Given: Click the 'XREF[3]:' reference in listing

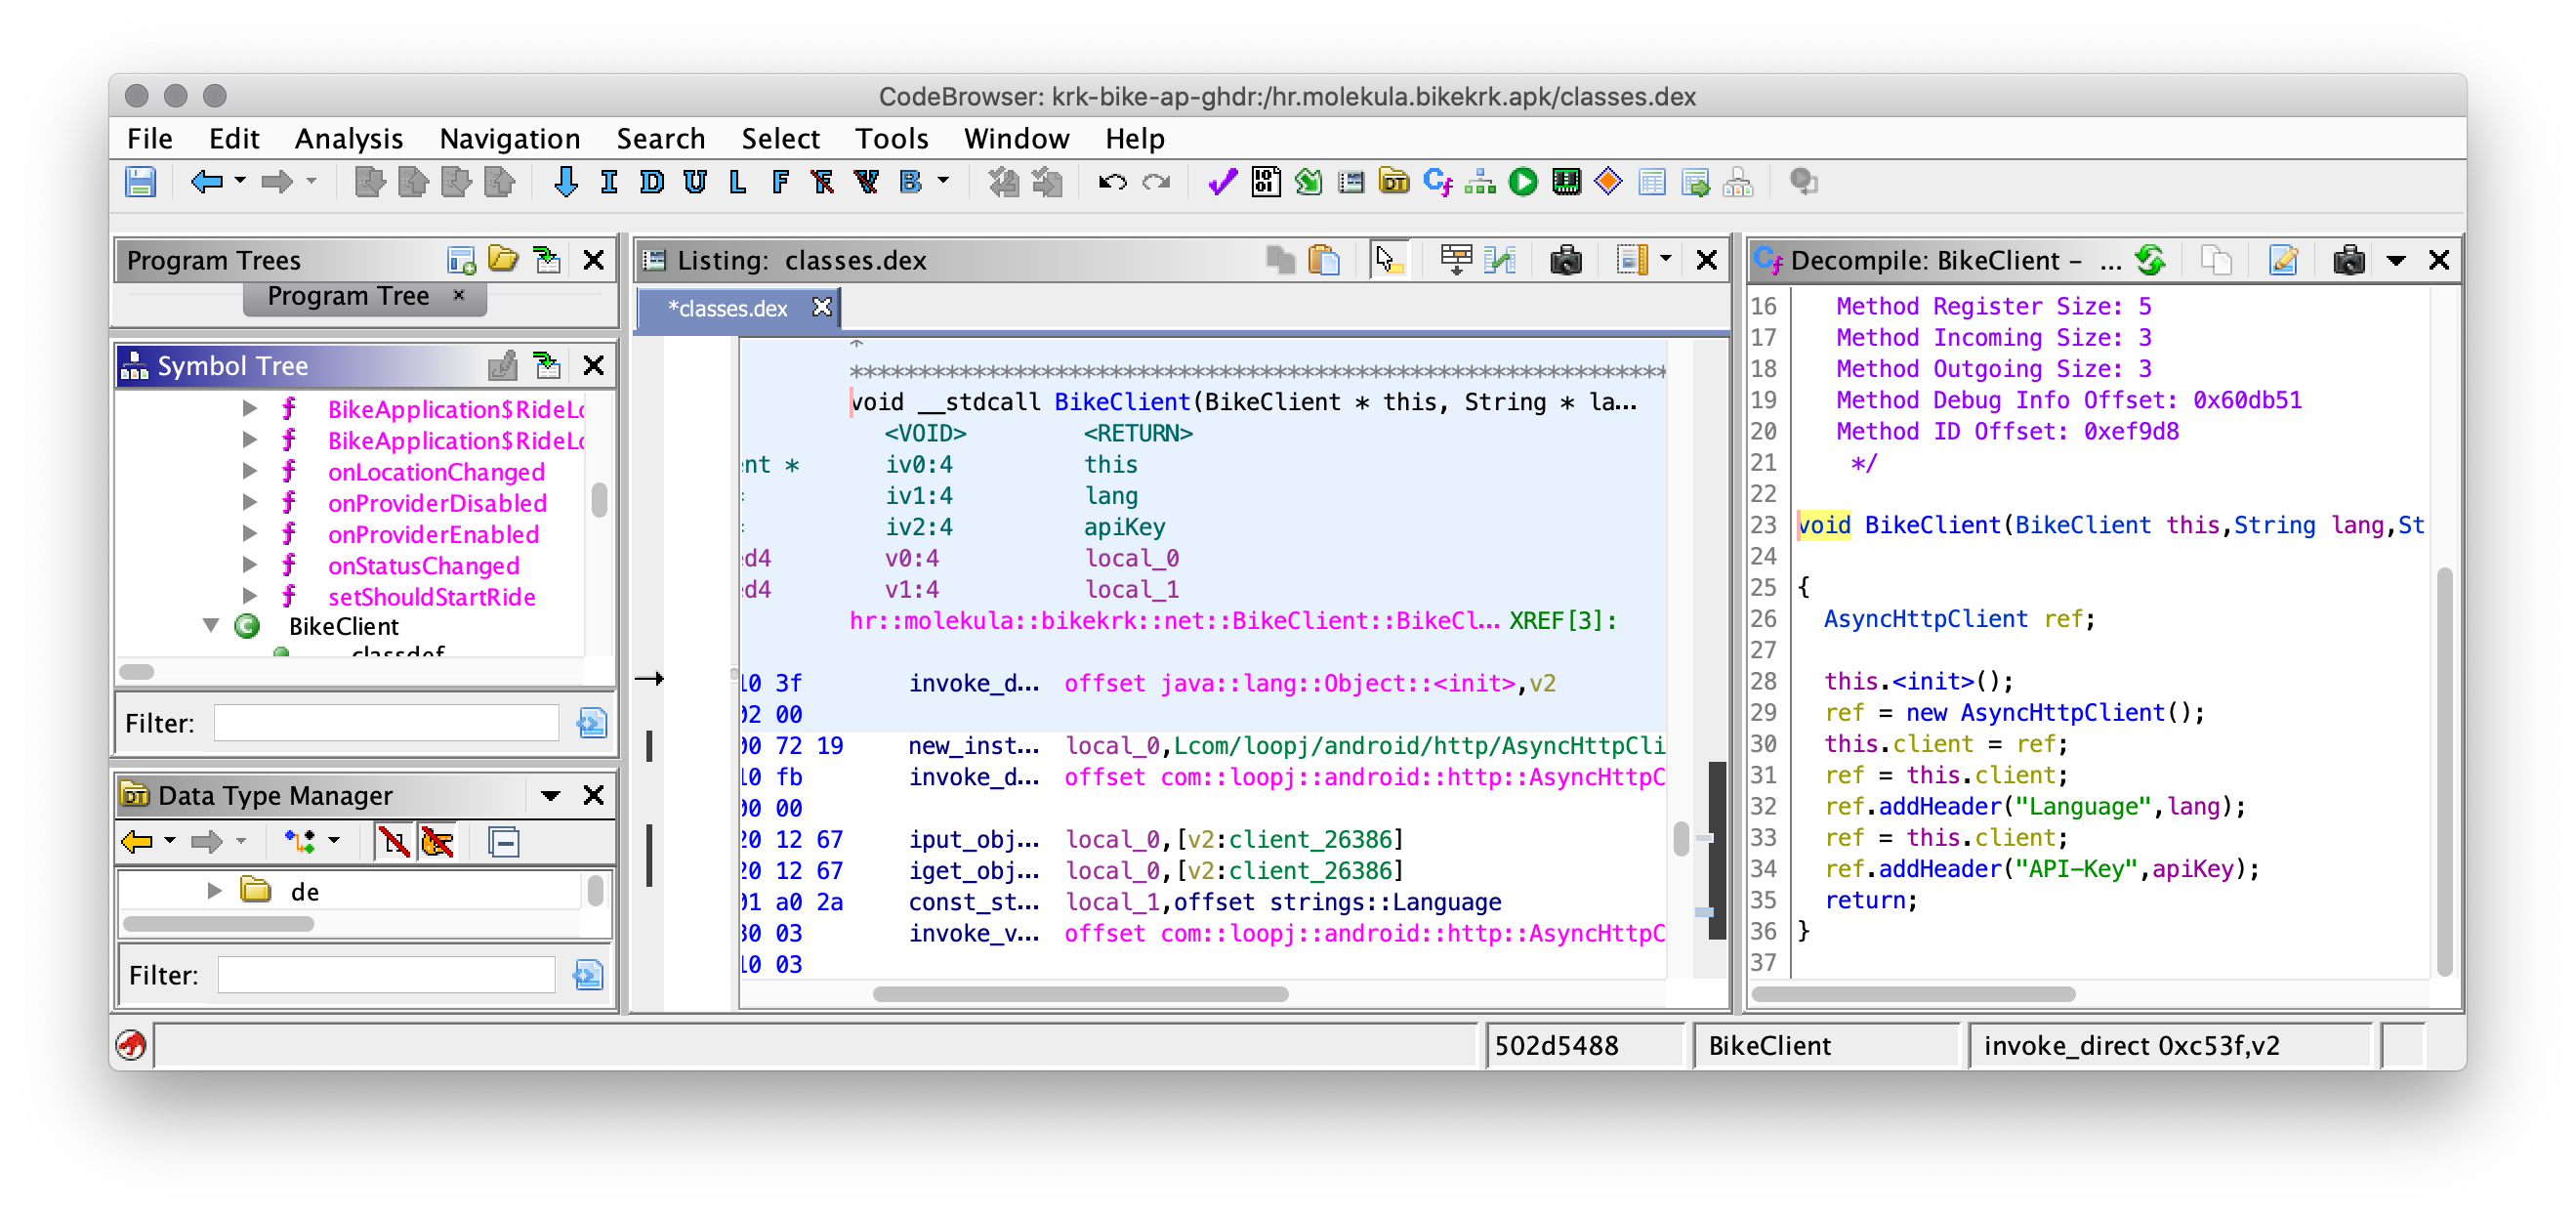Looking at the screenshot, I should pyautogui.click(x=1562, y=621).
